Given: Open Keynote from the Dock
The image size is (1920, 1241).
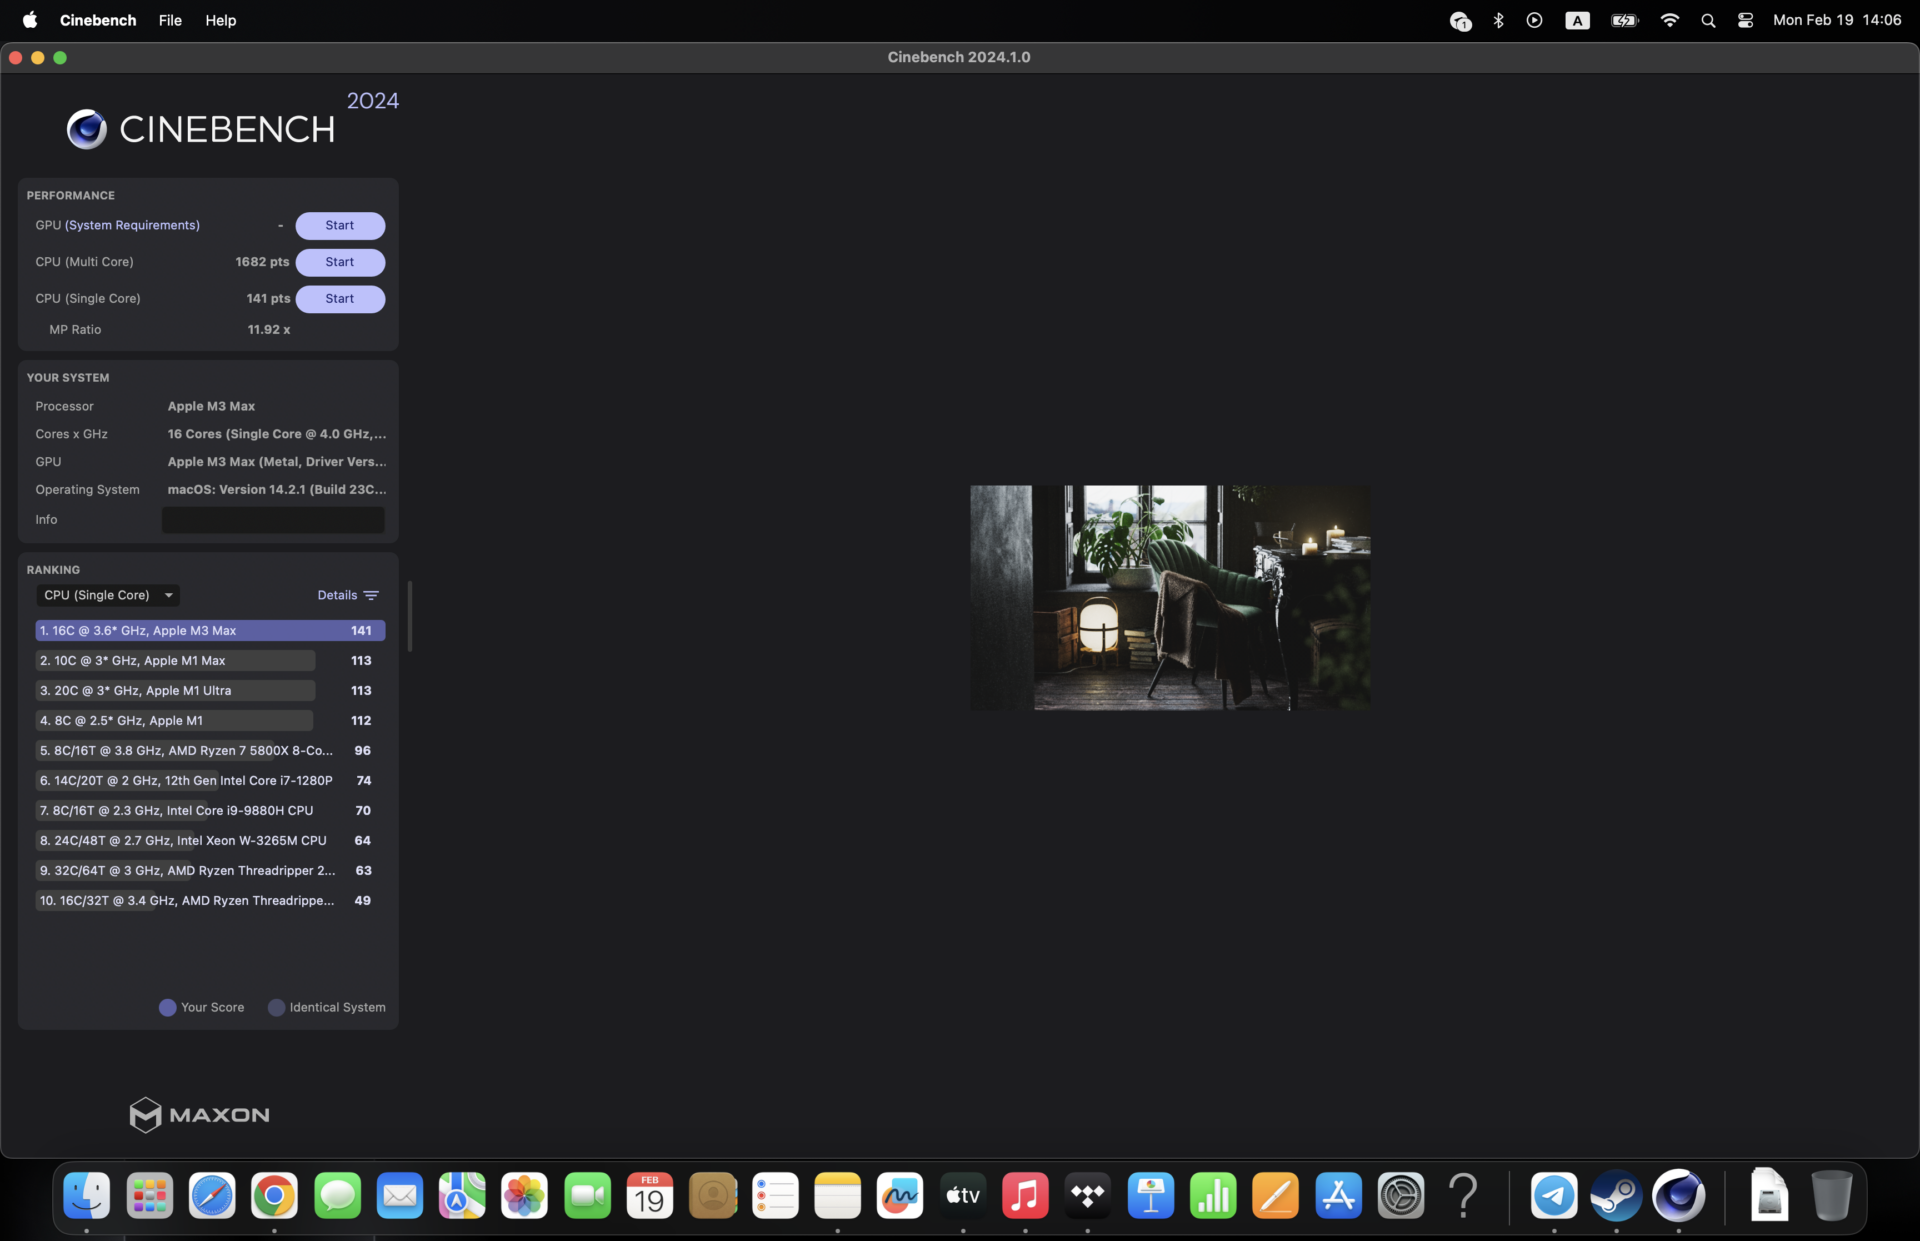Looking at the screenshot, I should pos(1151,1196).
